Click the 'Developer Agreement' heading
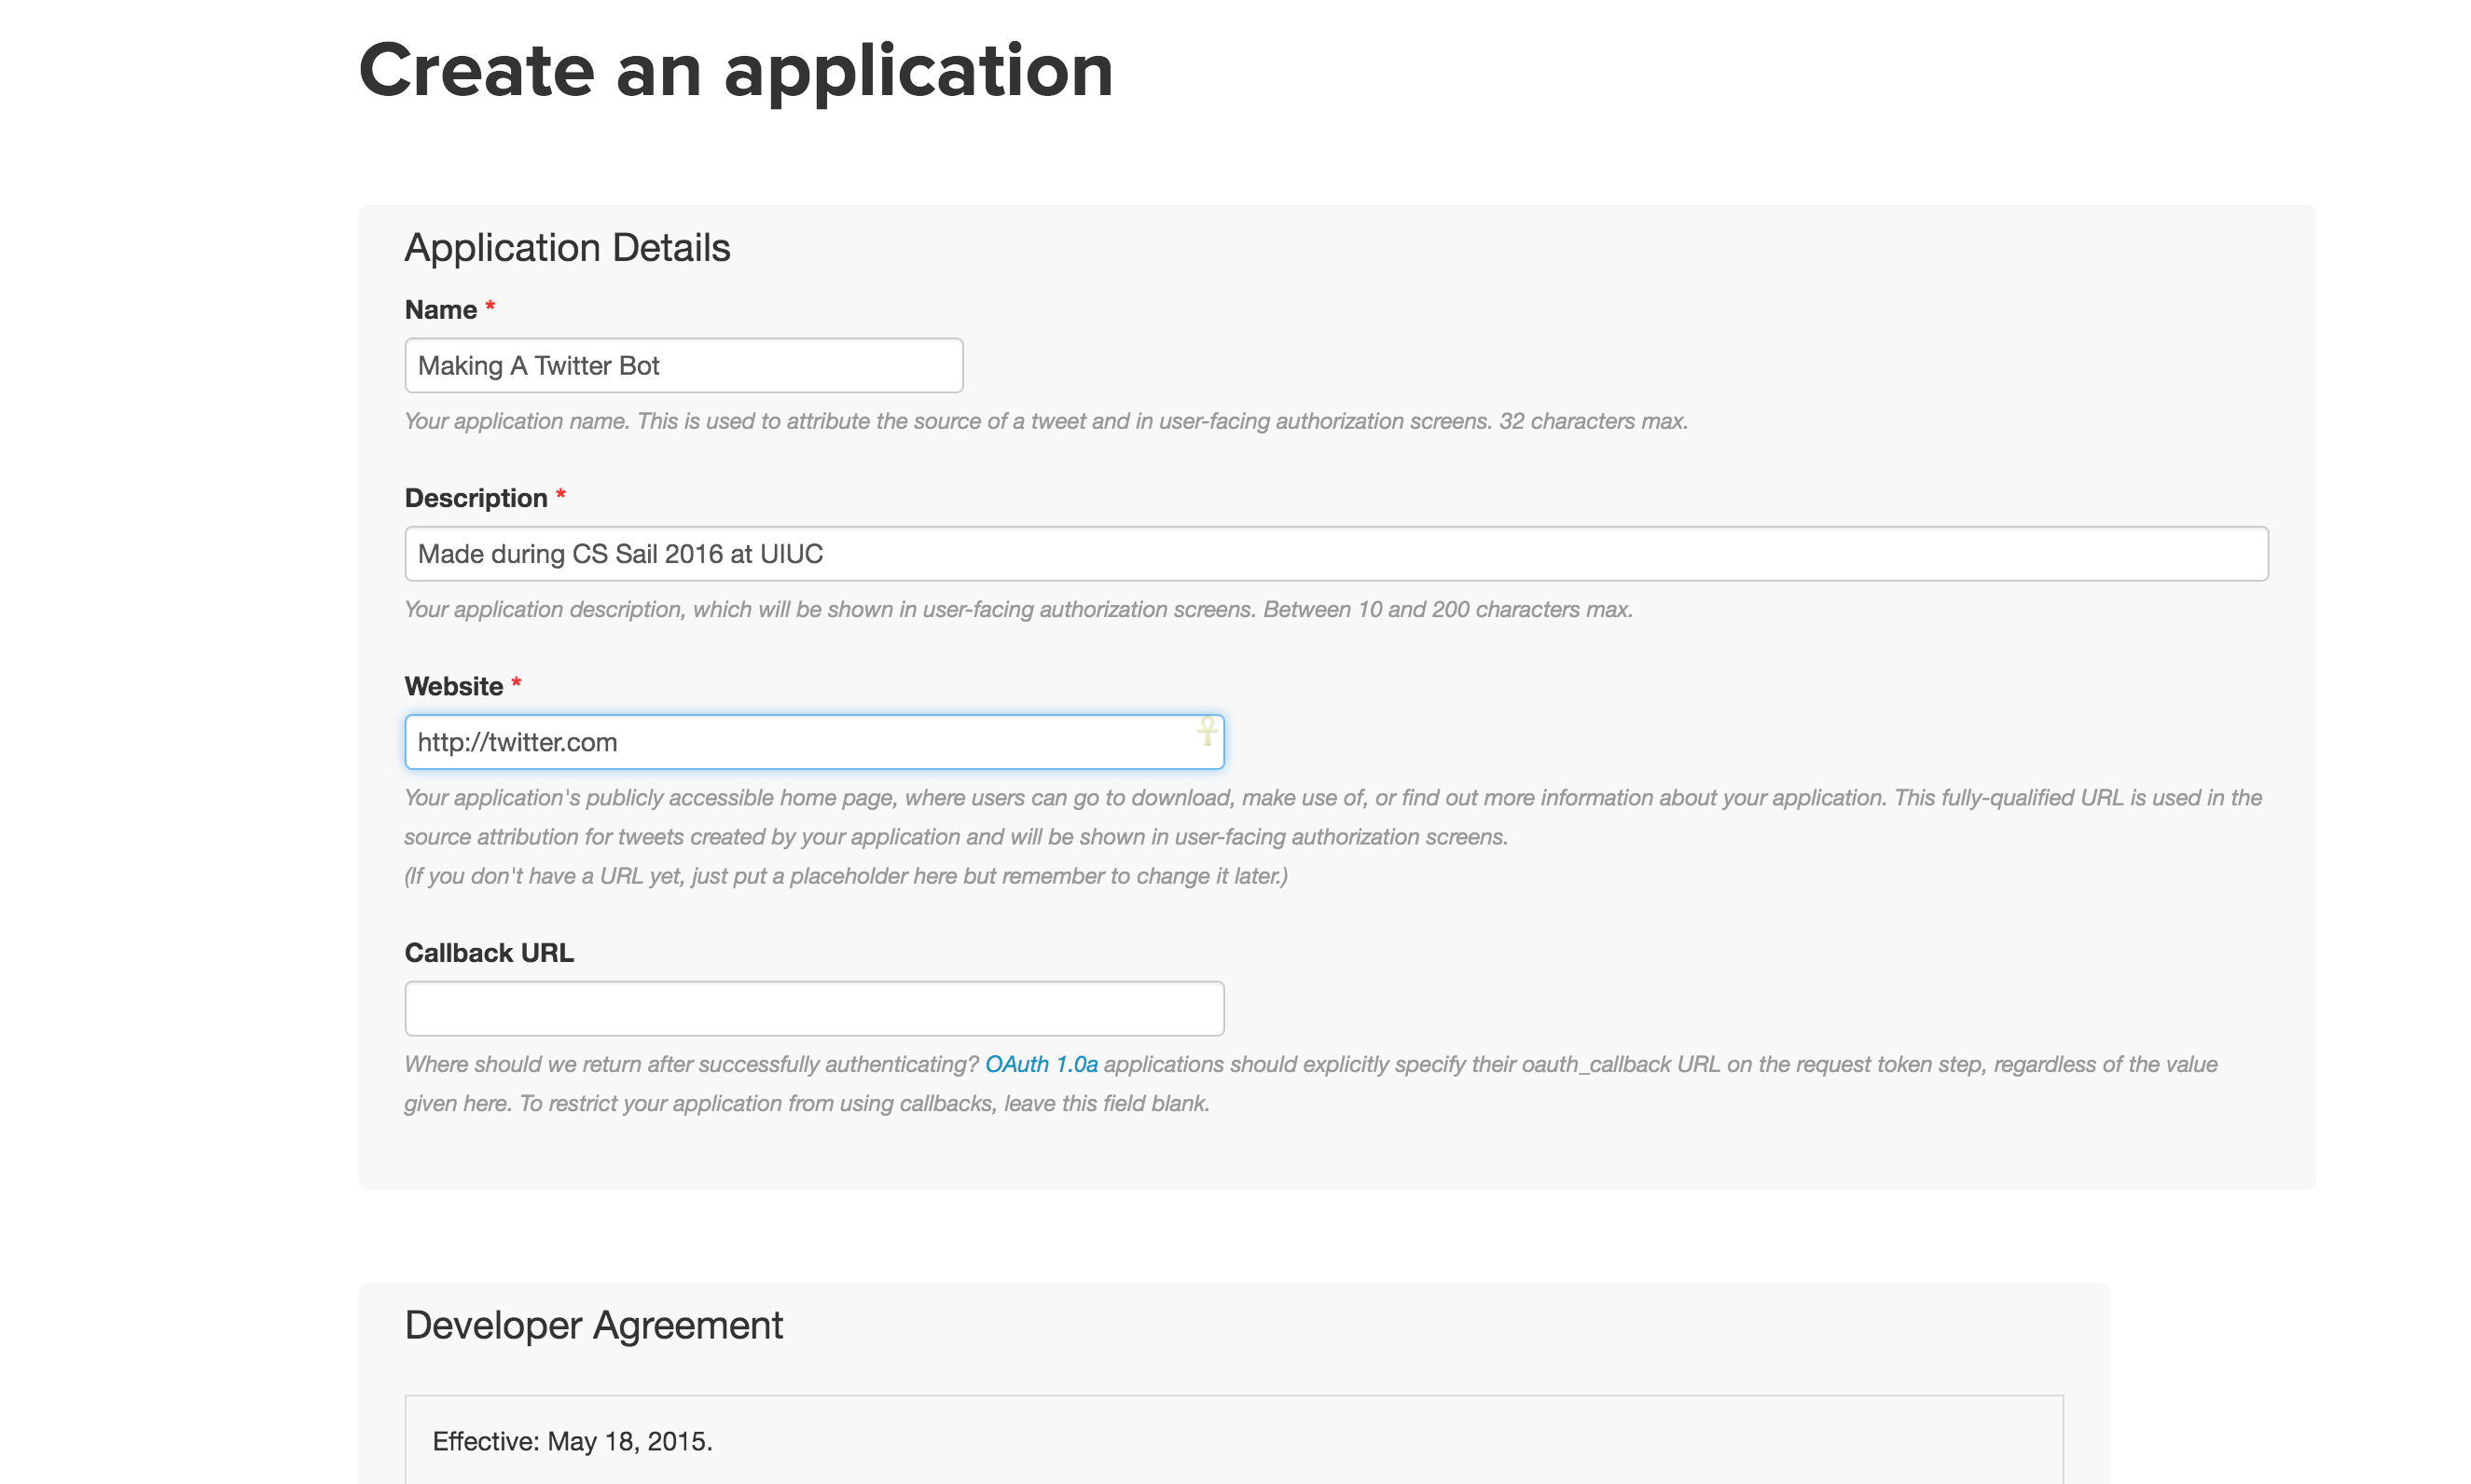Viewport: 2471px width, 1484px height. (593, 1325)
